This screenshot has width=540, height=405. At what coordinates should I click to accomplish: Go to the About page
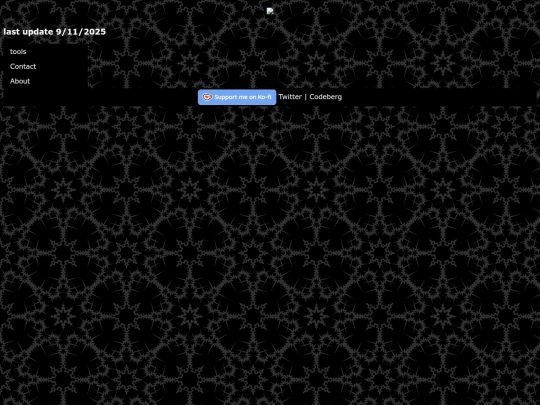point(20,81)
